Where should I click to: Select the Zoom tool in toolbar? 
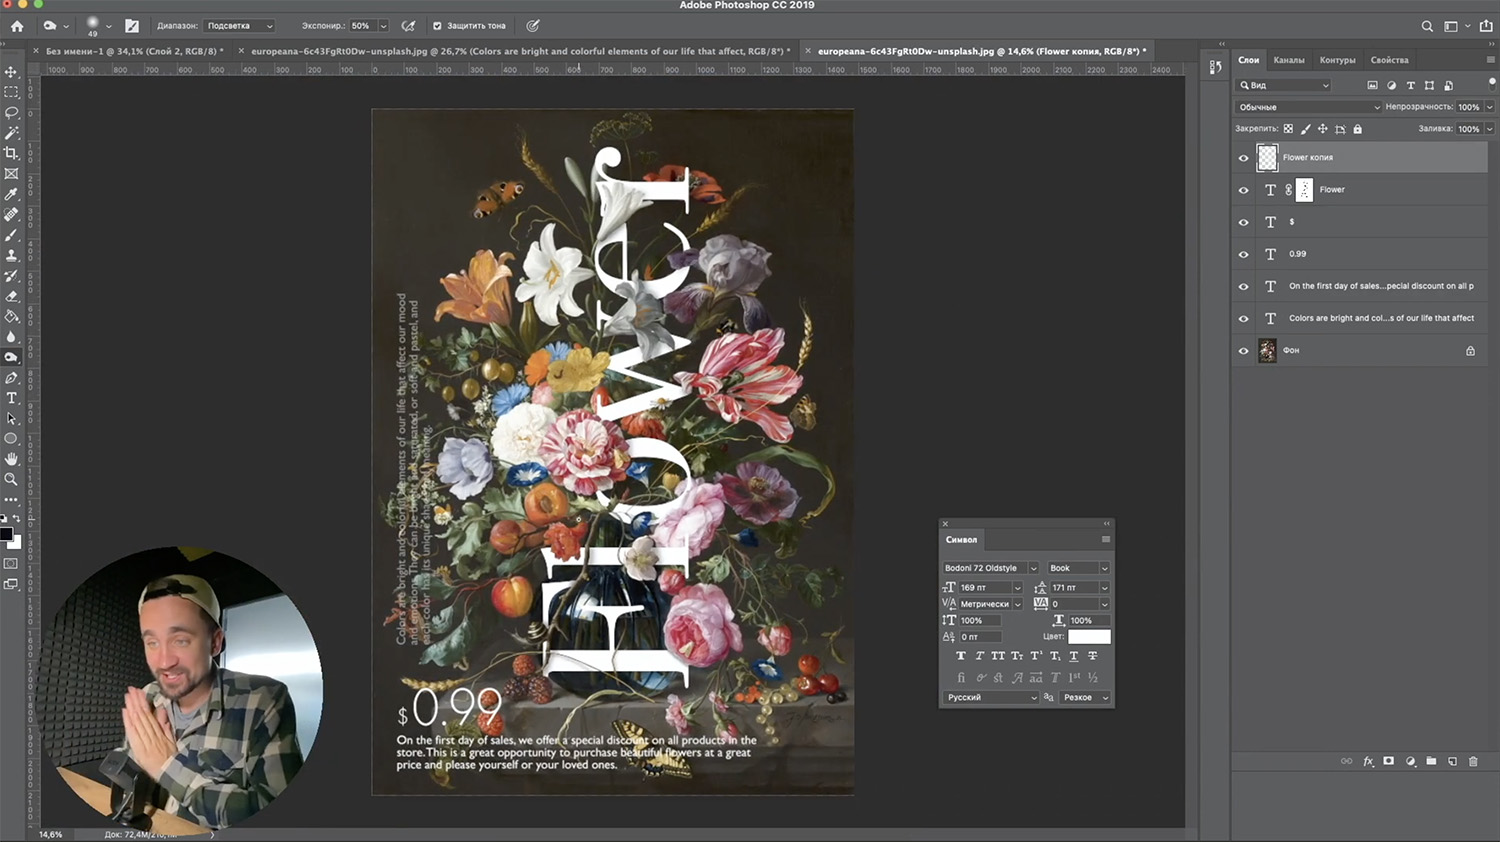[11, 479]
